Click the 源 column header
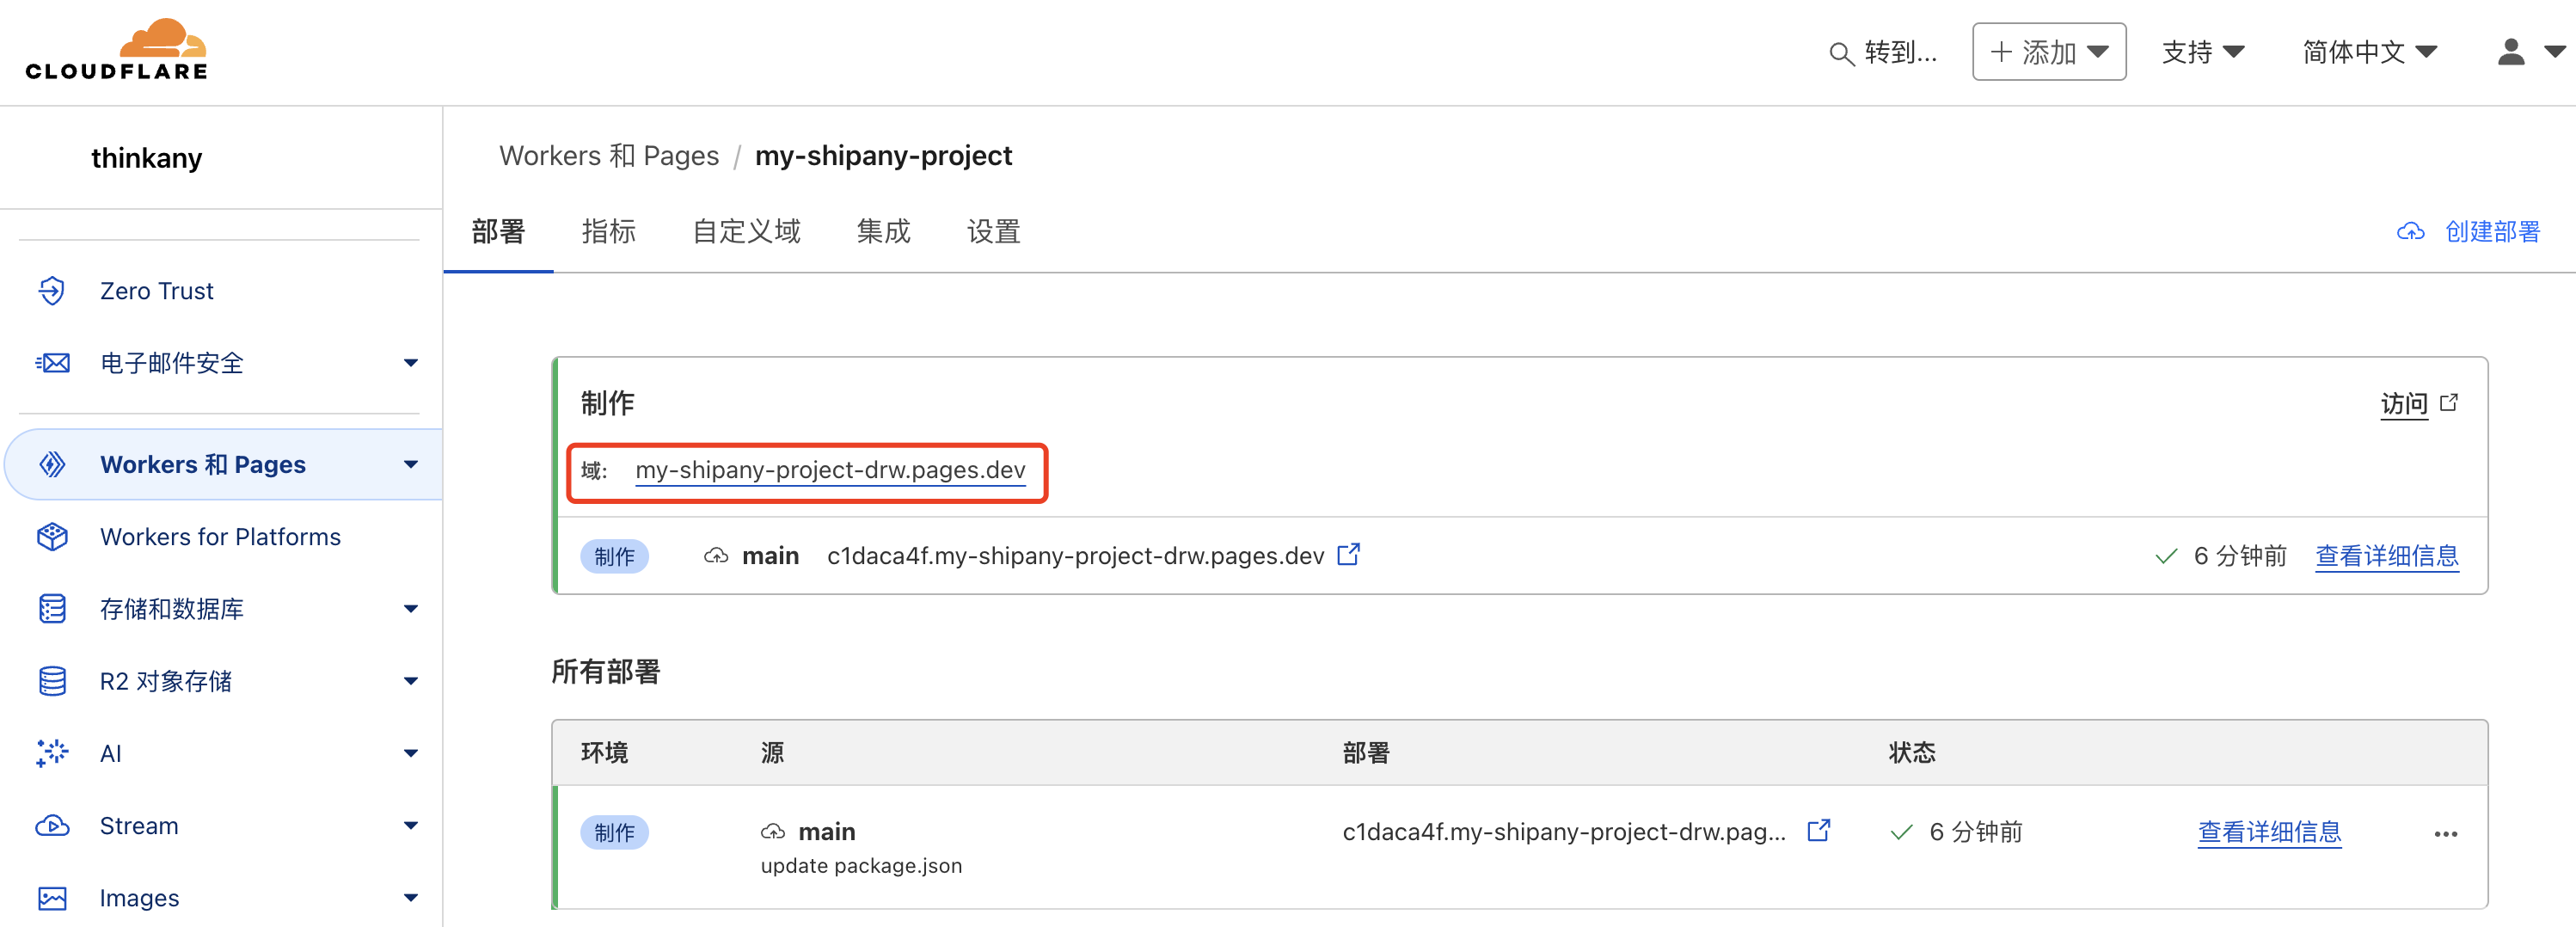 (x=772, y=753)
